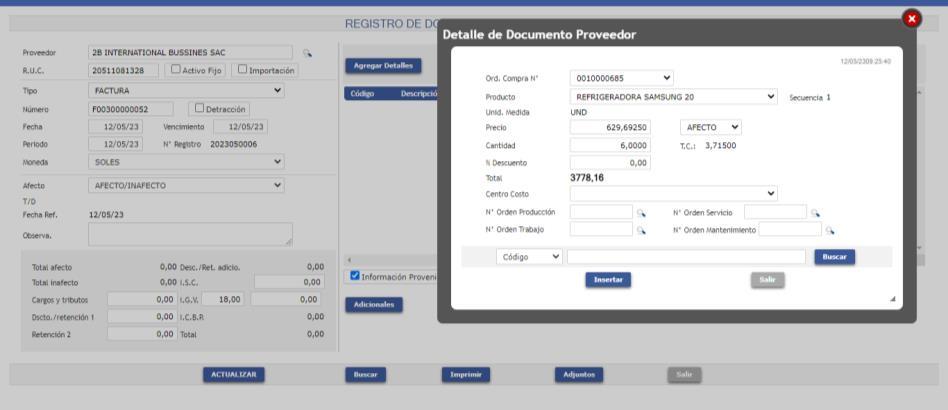The height and width of the screenshot is (410, 948).
Task: Open the Afecto AFECTO/INAFECTO dropdown
Action: (x=186, y=186)
